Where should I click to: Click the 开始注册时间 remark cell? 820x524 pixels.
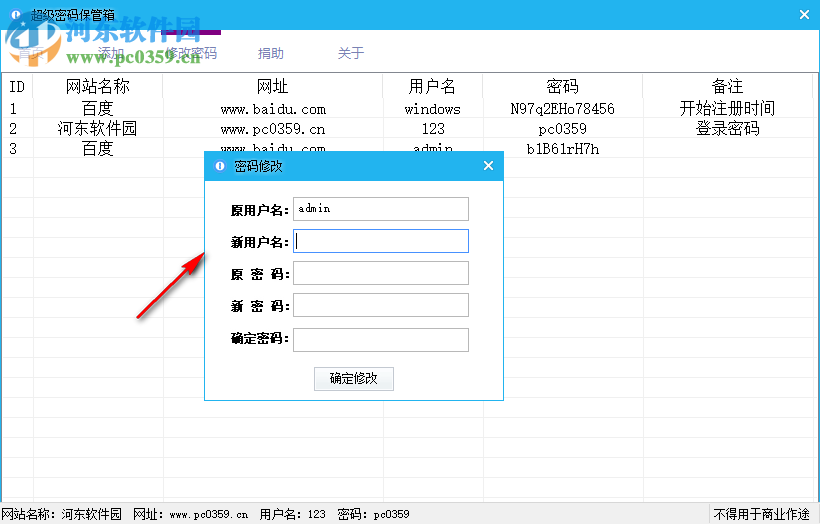tap(727, 108)
